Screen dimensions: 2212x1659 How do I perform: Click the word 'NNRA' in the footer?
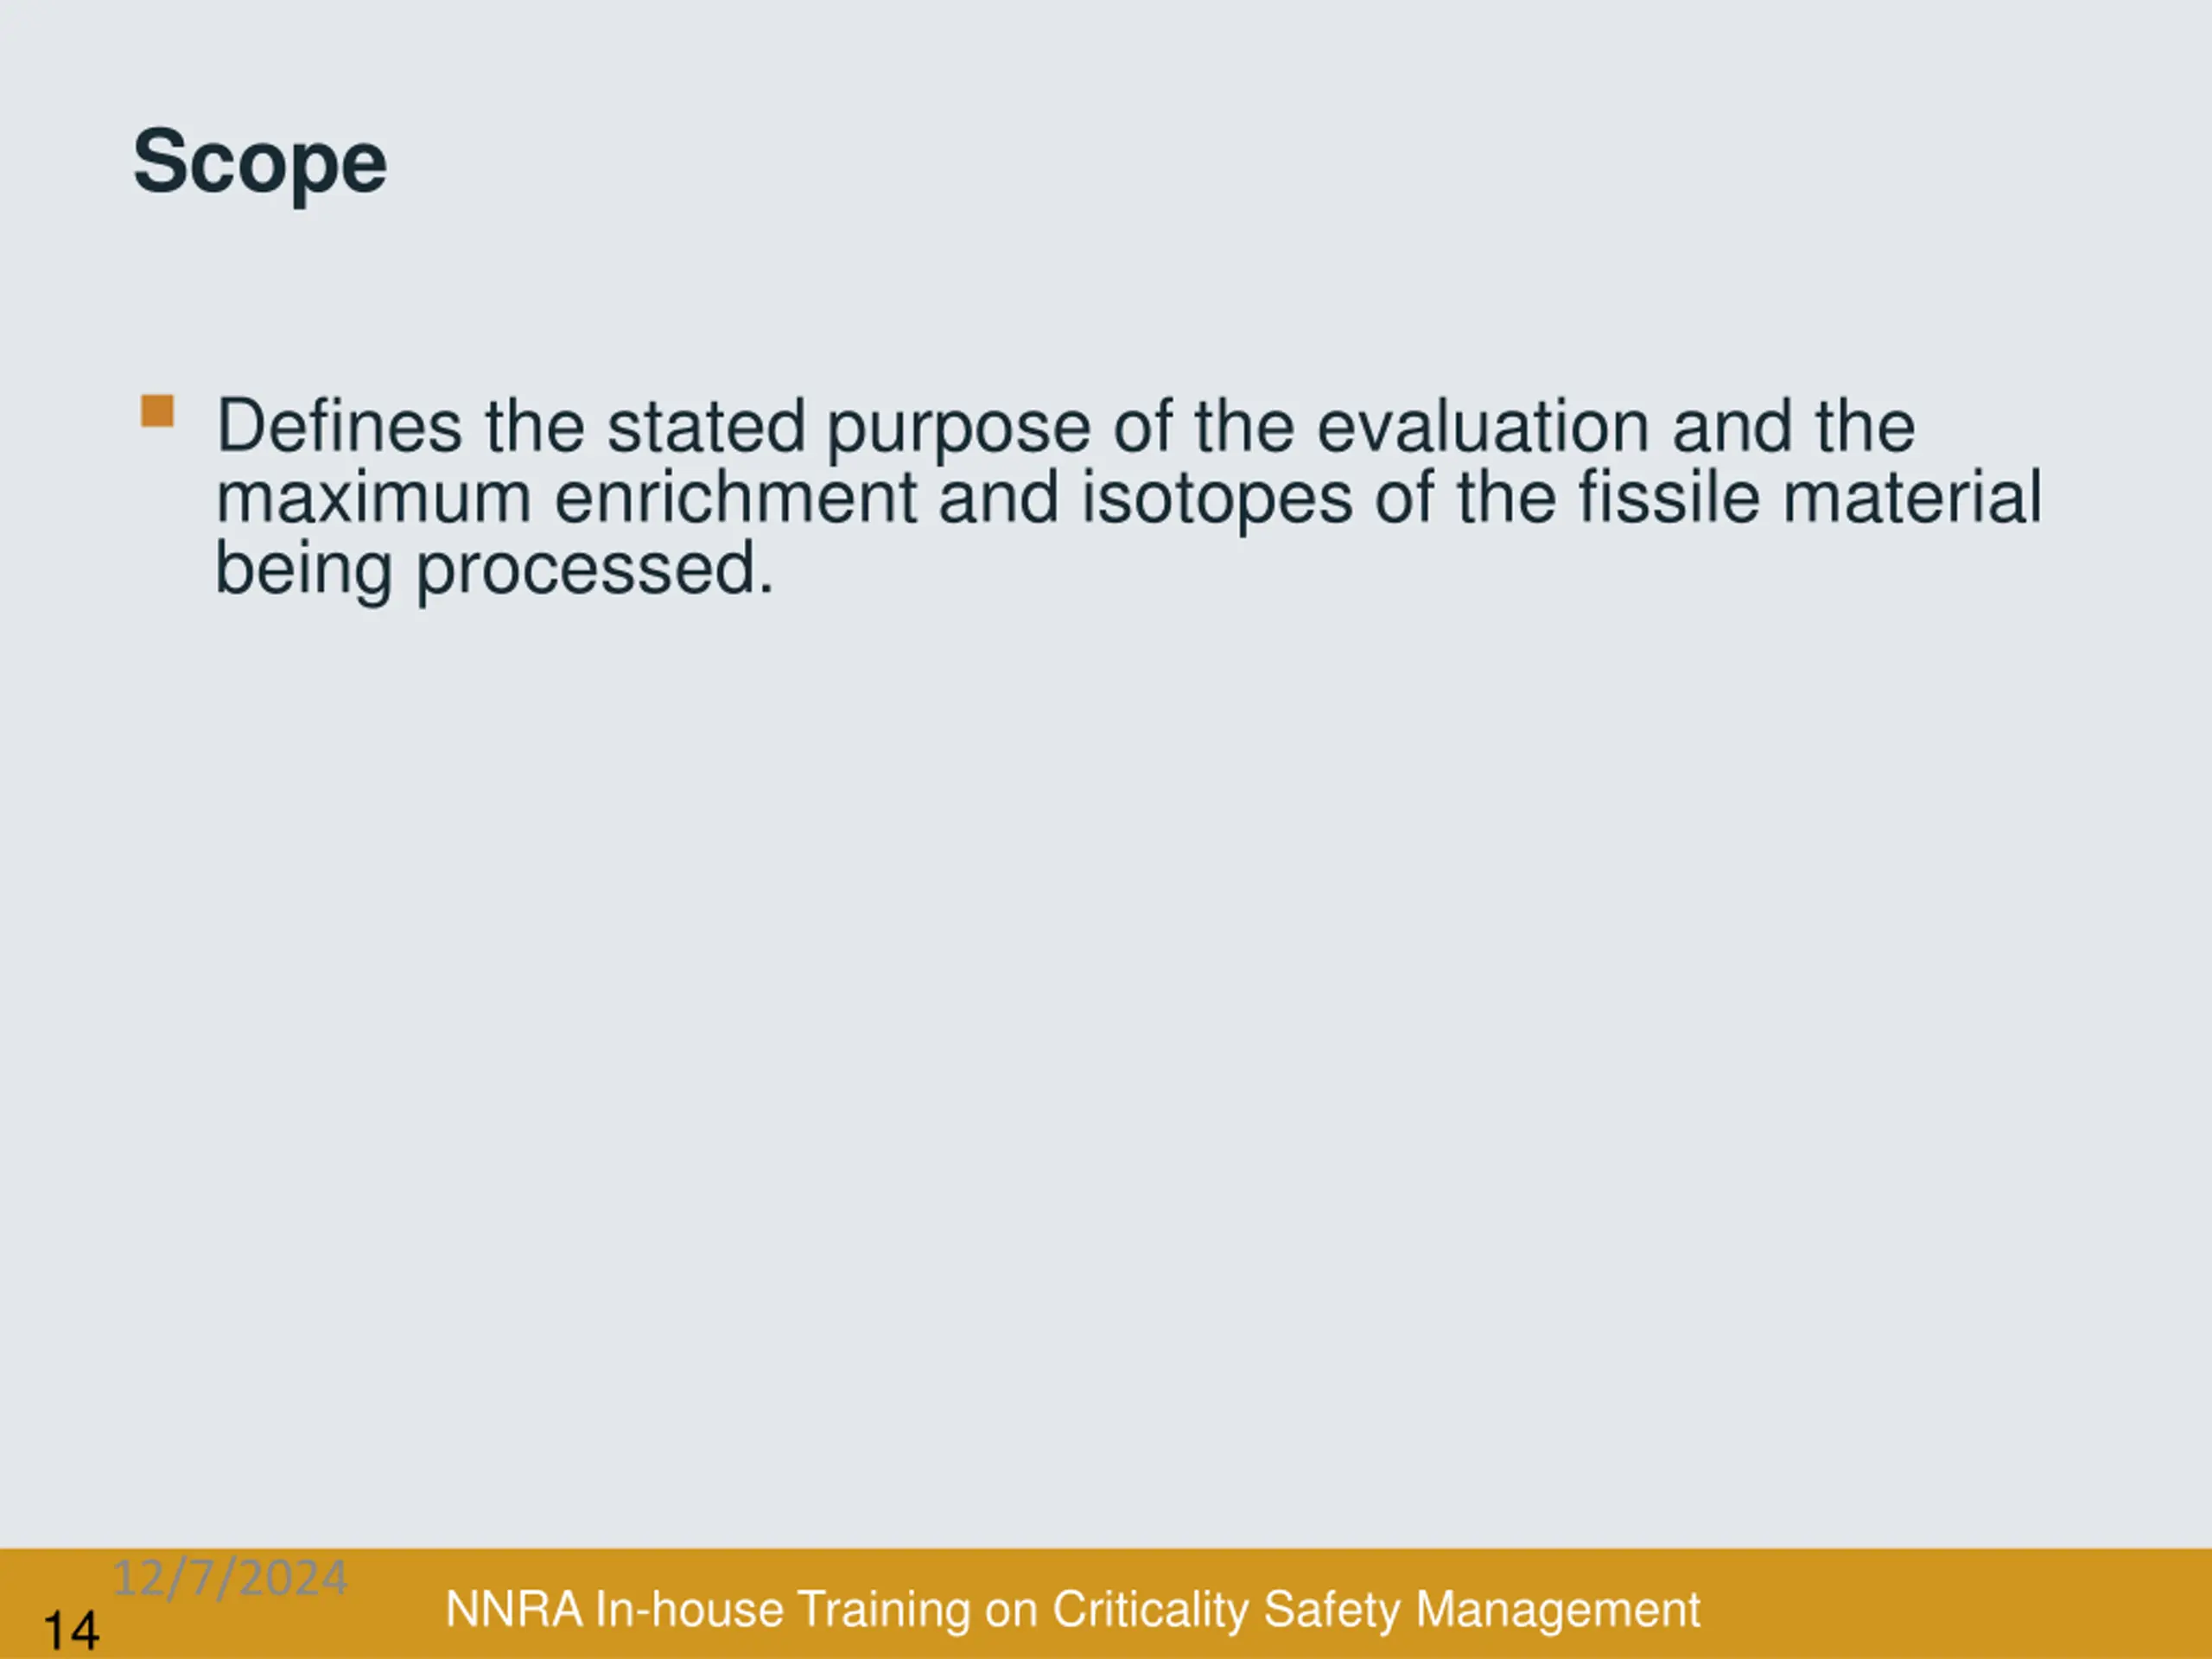coord(514,1610)
